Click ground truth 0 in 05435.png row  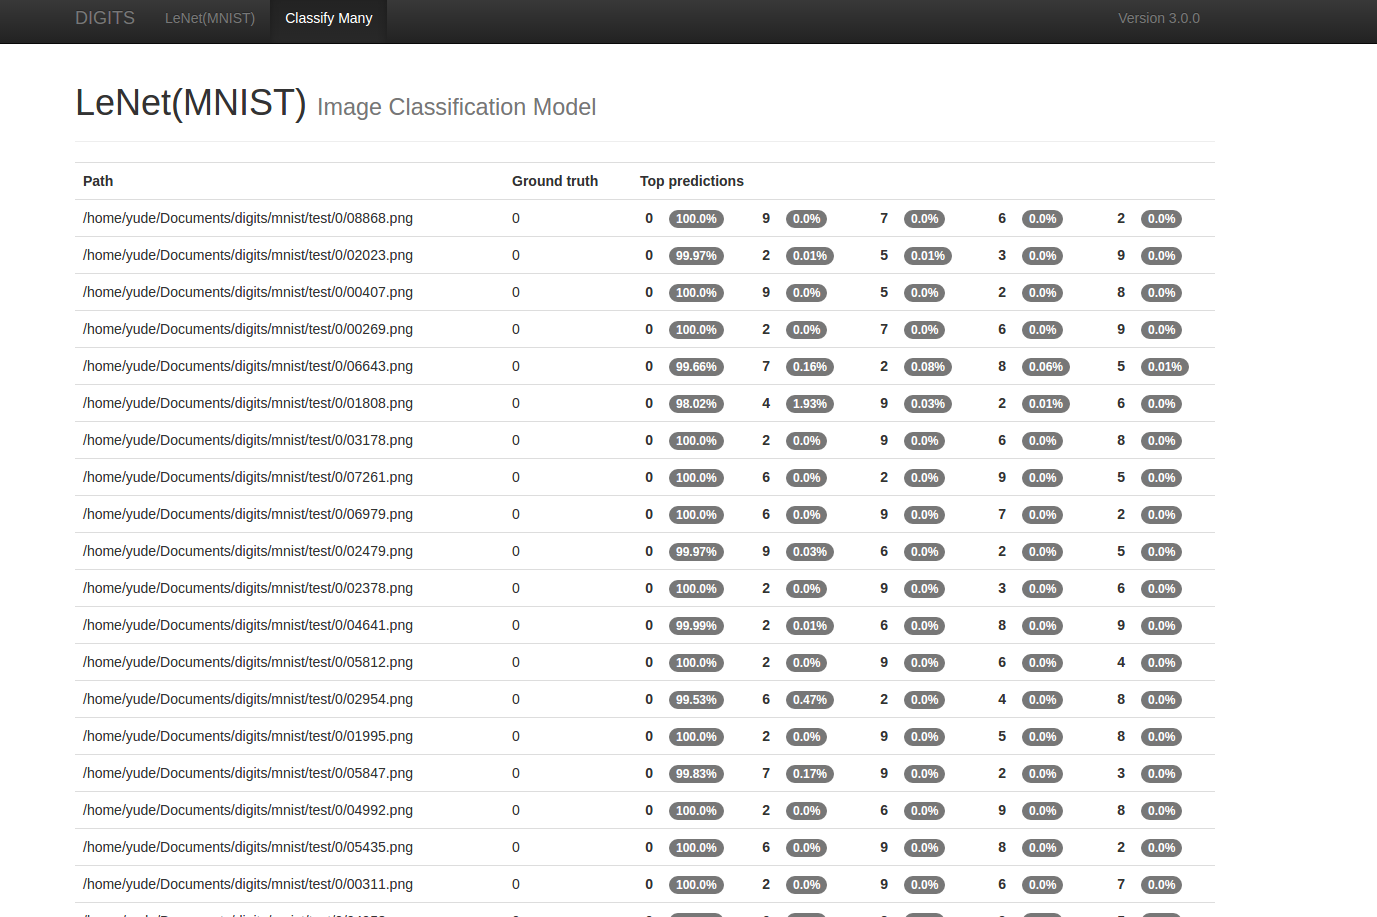[516, 847]
